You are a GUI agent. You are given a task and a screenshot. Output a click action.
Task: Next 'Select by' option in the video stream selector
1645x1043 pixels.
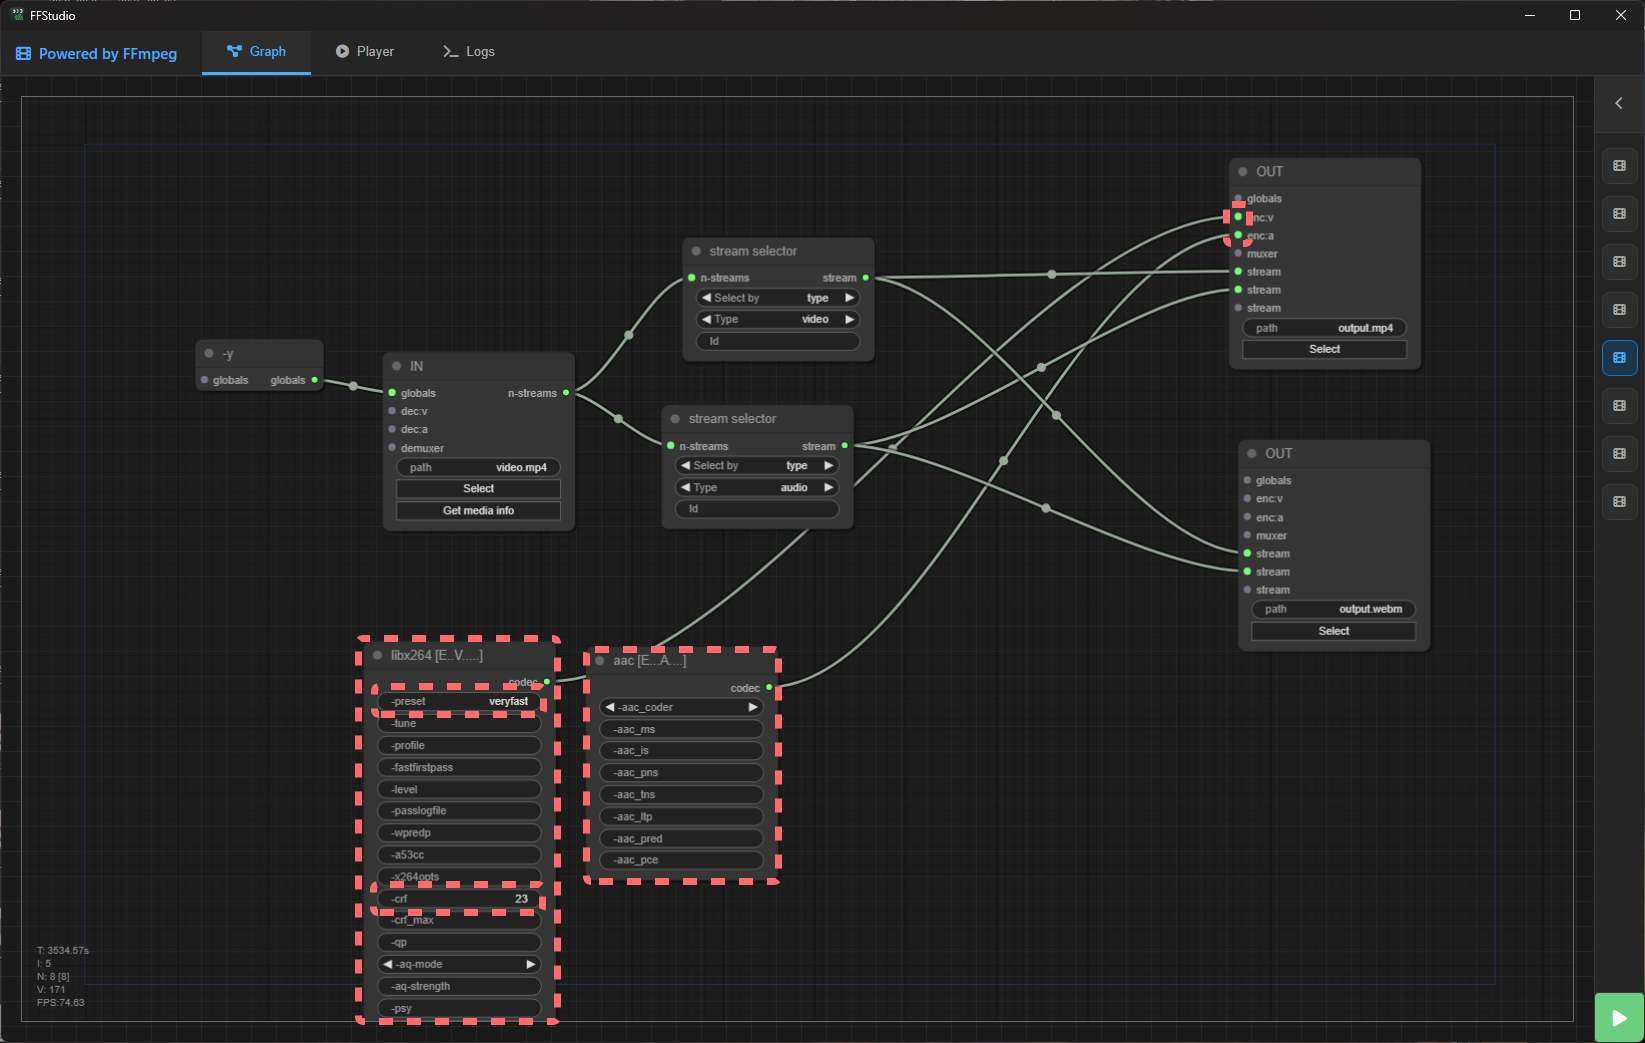[850, 297]
